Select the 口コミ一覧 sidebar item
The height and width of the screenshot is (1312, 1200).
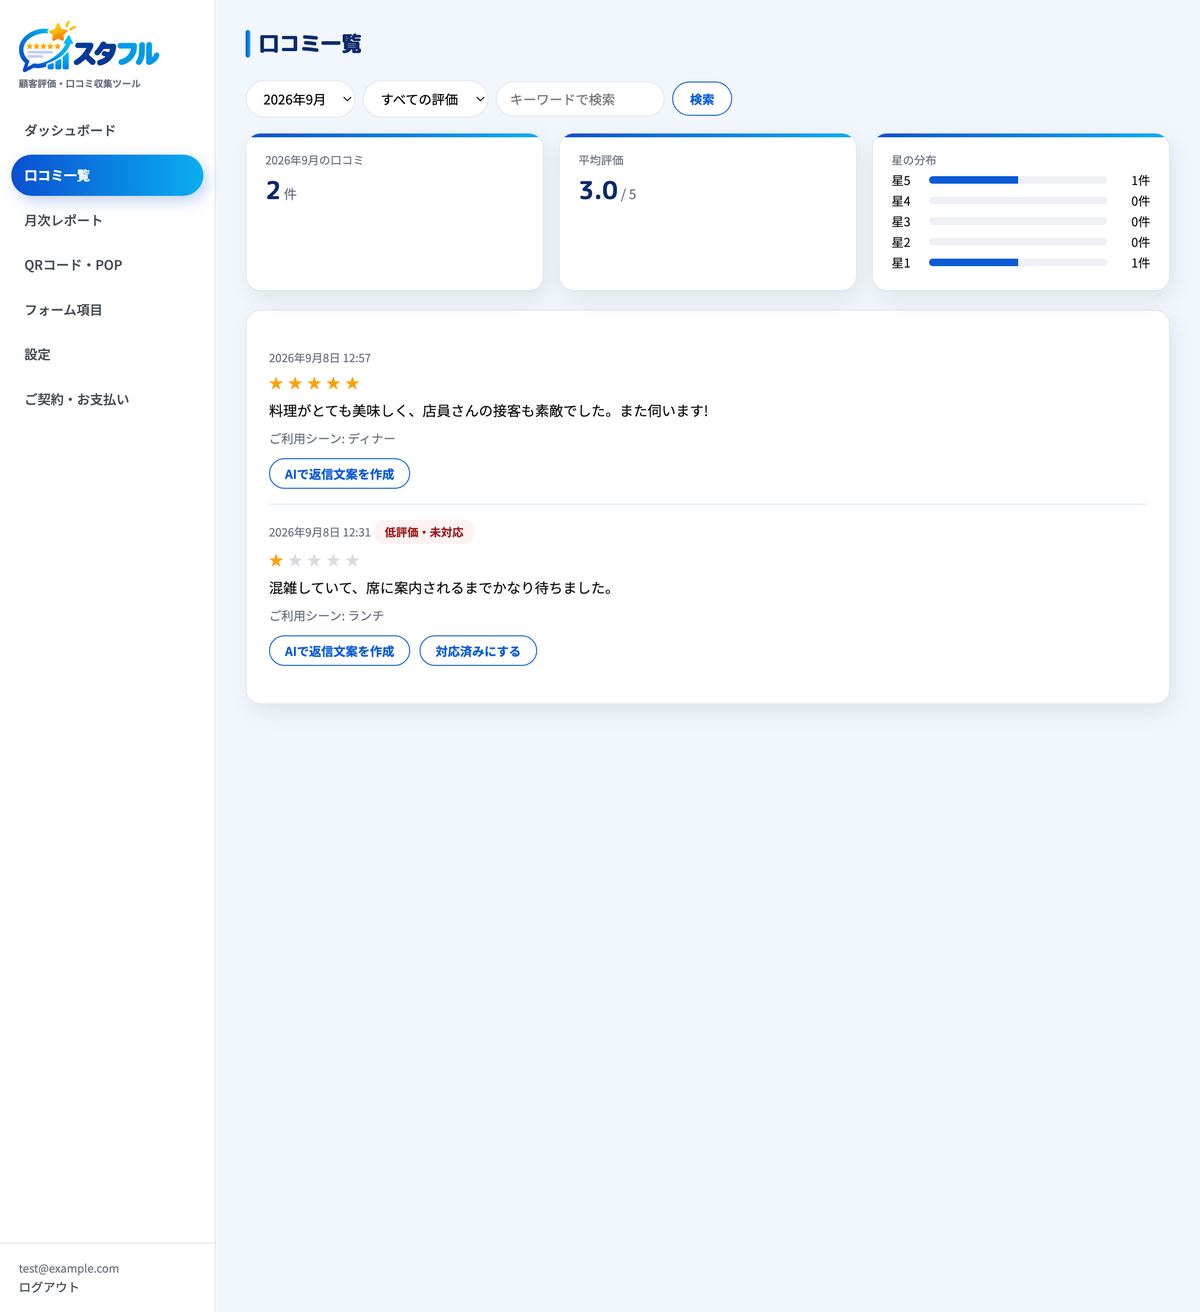pos(107,175)
